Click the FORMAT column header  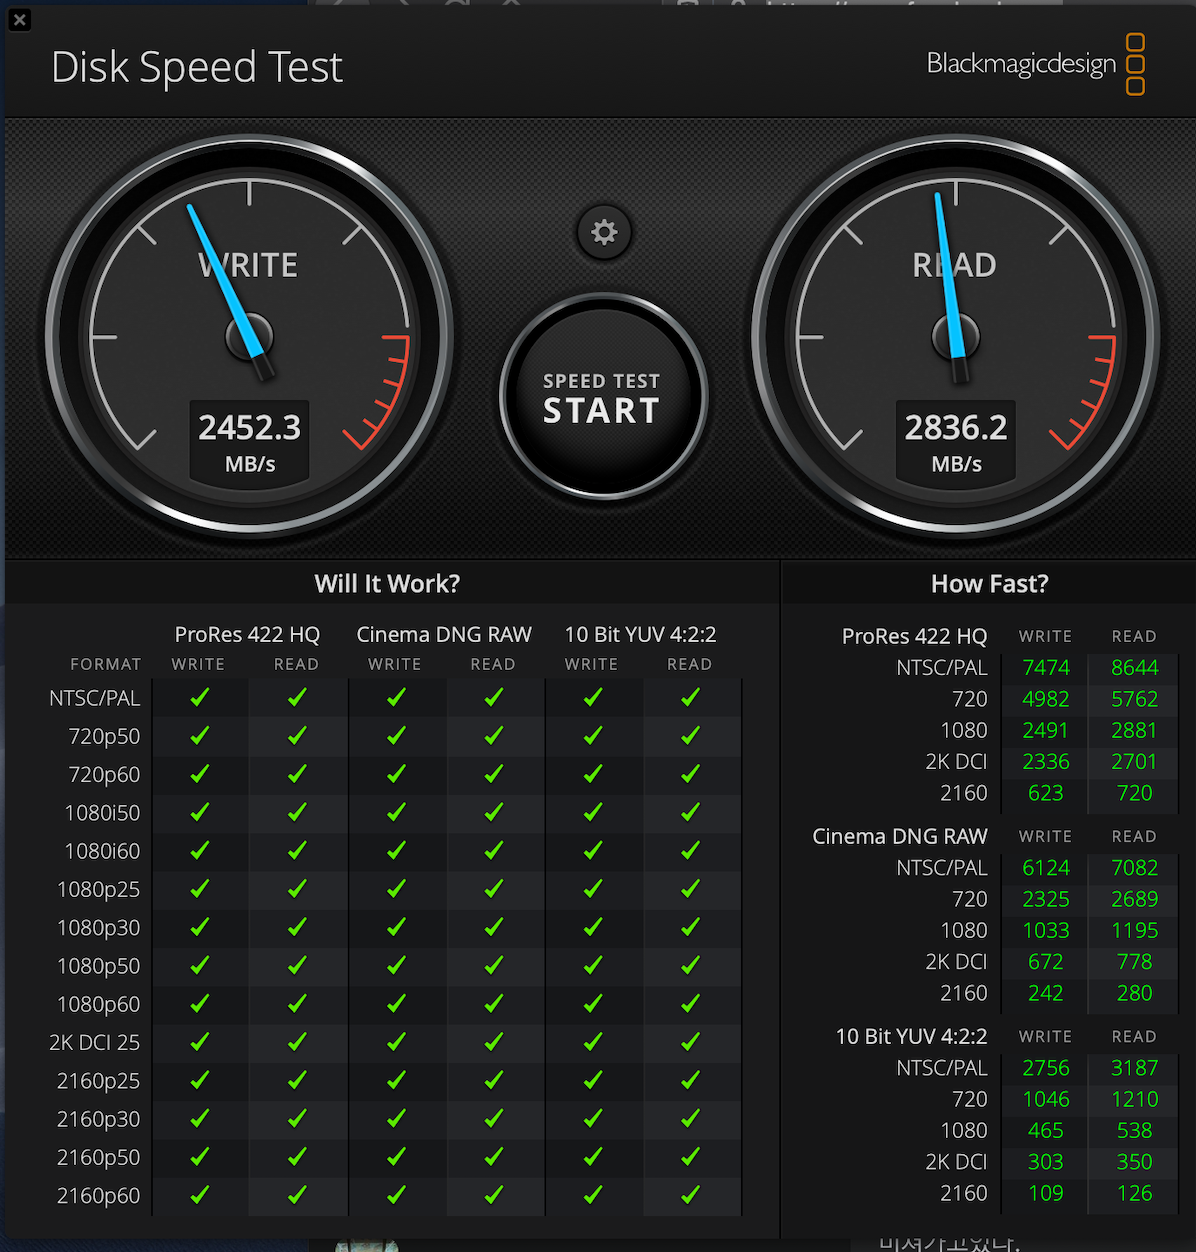pos(106,664)
